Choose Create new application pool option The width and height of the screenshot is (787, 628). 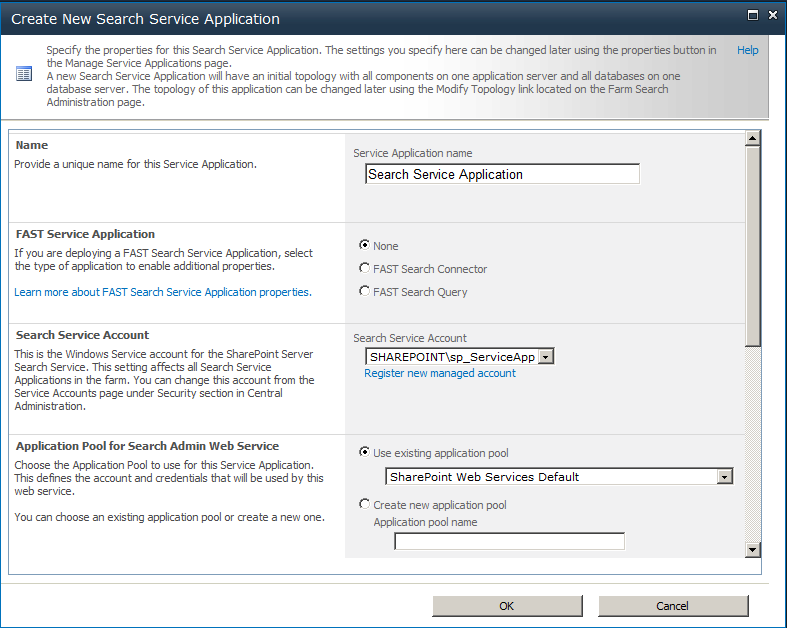pos(364,504)
